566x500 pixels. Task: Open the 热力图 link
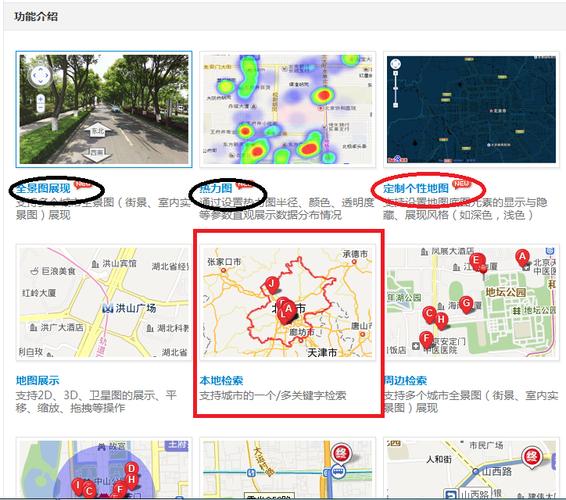(x=215, y=188)
